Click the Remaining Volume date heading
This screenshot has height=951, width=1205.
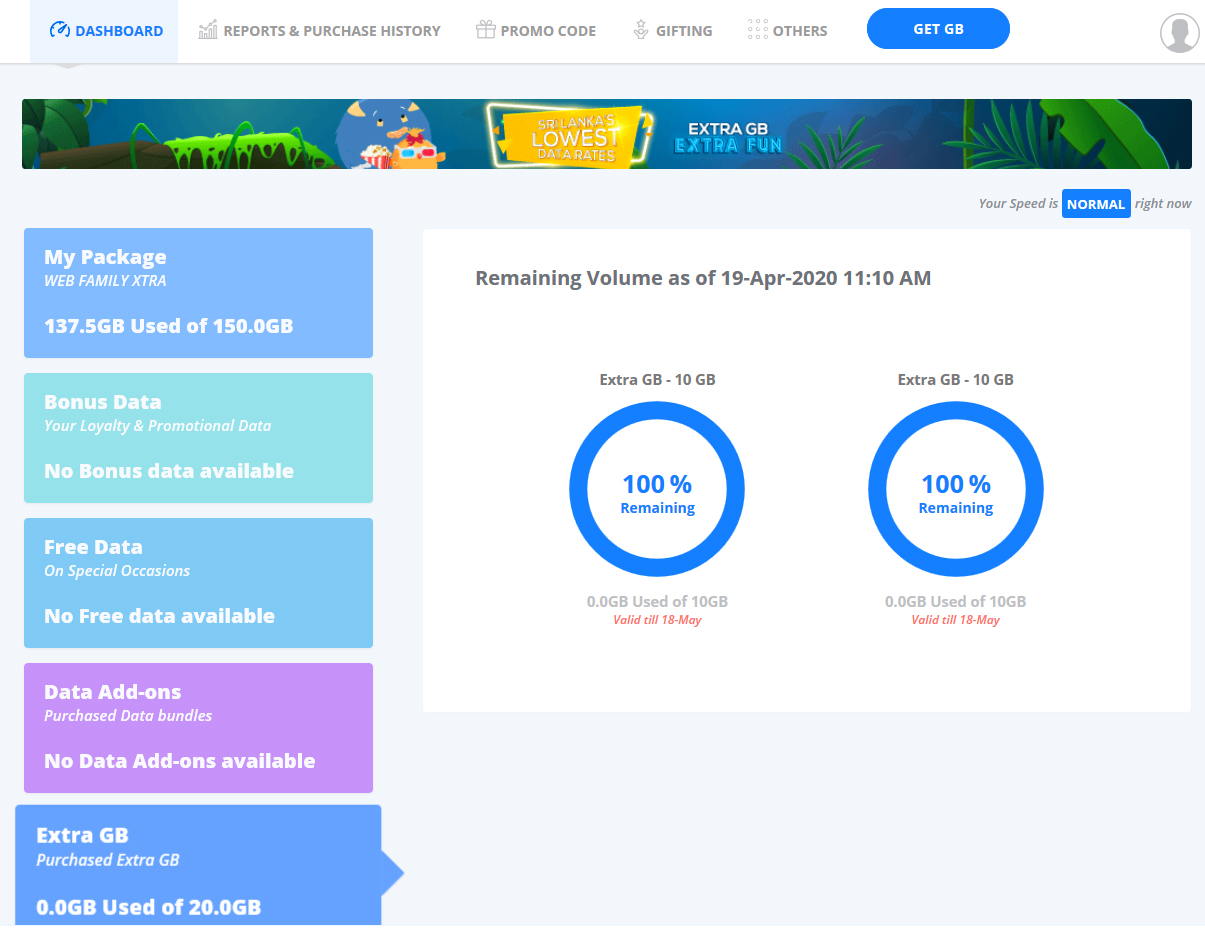click(x=703, y=278)
